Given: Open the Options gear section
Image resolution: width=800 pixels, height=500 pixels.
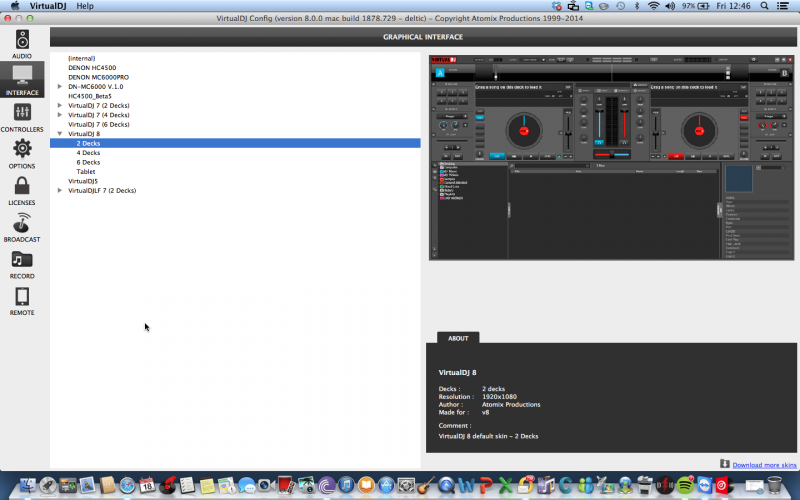Looking at the screenshot, I should pos(22,154).
